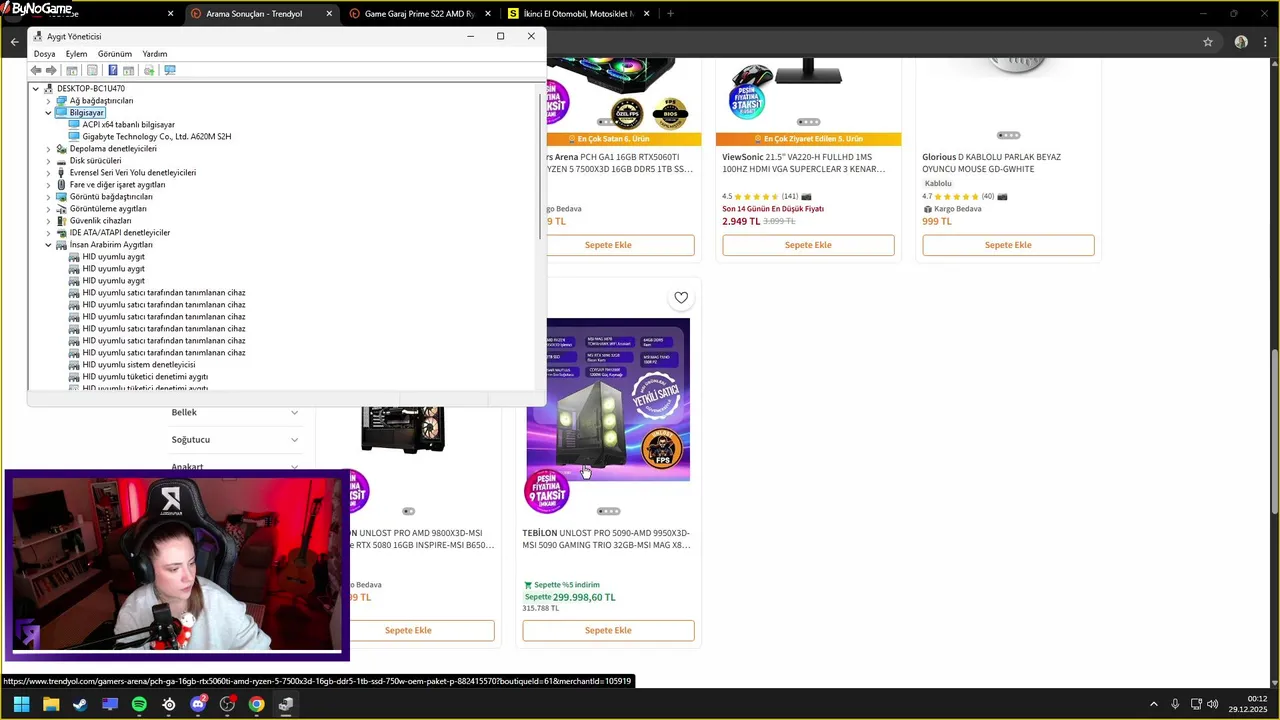The image size is (1280, 720).
Task: Collapse the DESKTOP-BC1U470 root node
Action: click(36, 88)
